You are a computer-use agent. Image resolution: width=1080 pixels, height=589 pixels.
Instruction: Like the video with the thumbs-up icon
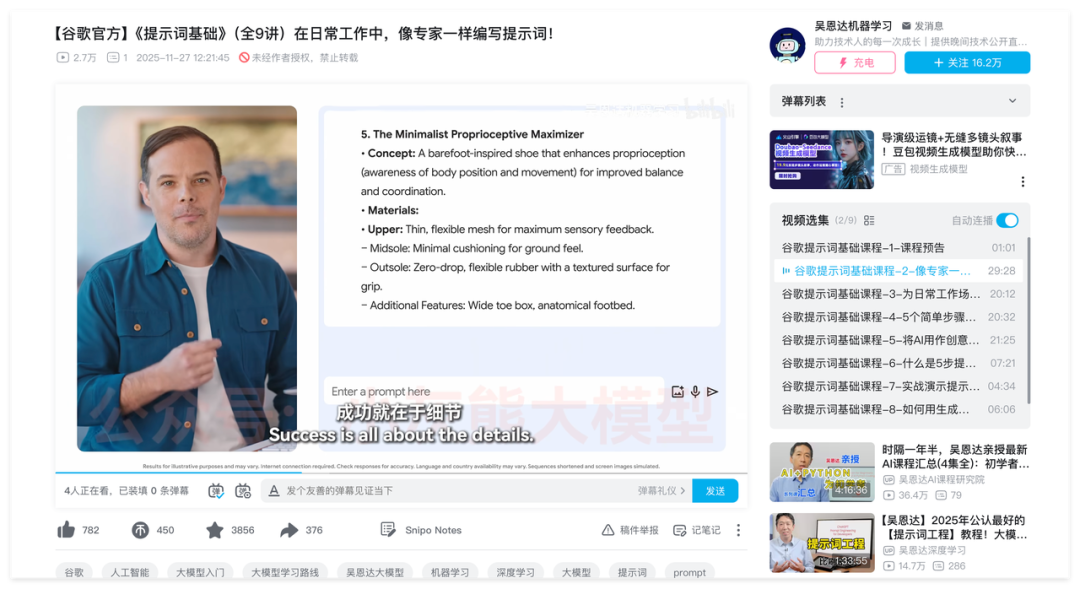[x=68, y=530]
